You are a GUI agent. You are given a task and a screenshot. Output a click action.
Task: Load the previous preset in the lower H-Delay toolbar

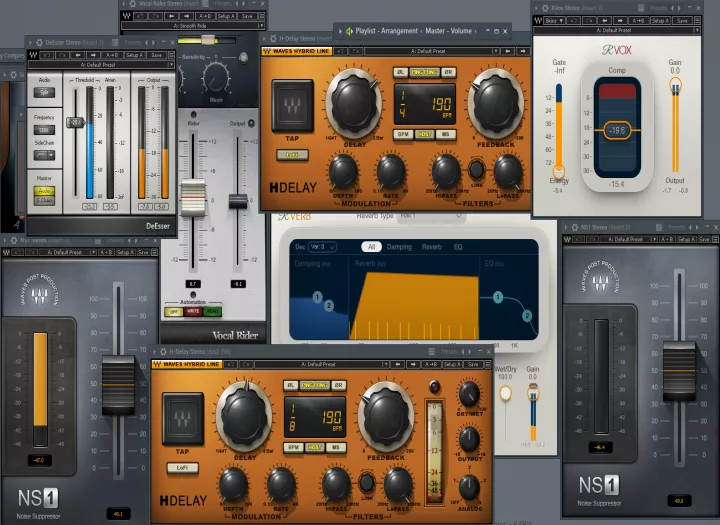398,364
